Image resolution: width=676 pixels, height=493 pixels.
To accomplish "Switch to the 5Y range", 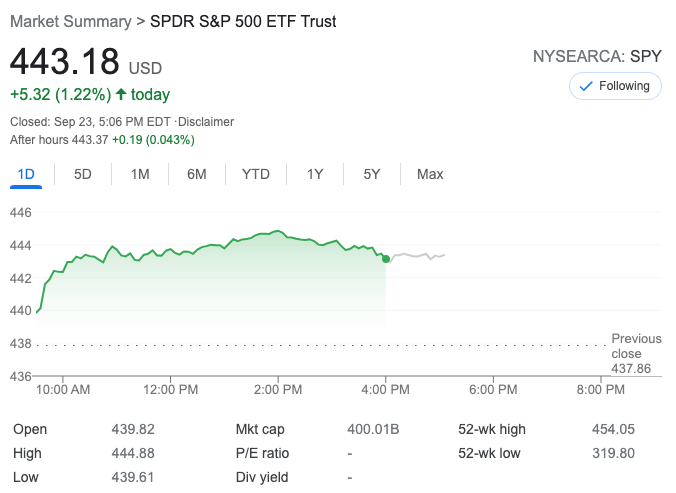I will pos(372,174).
